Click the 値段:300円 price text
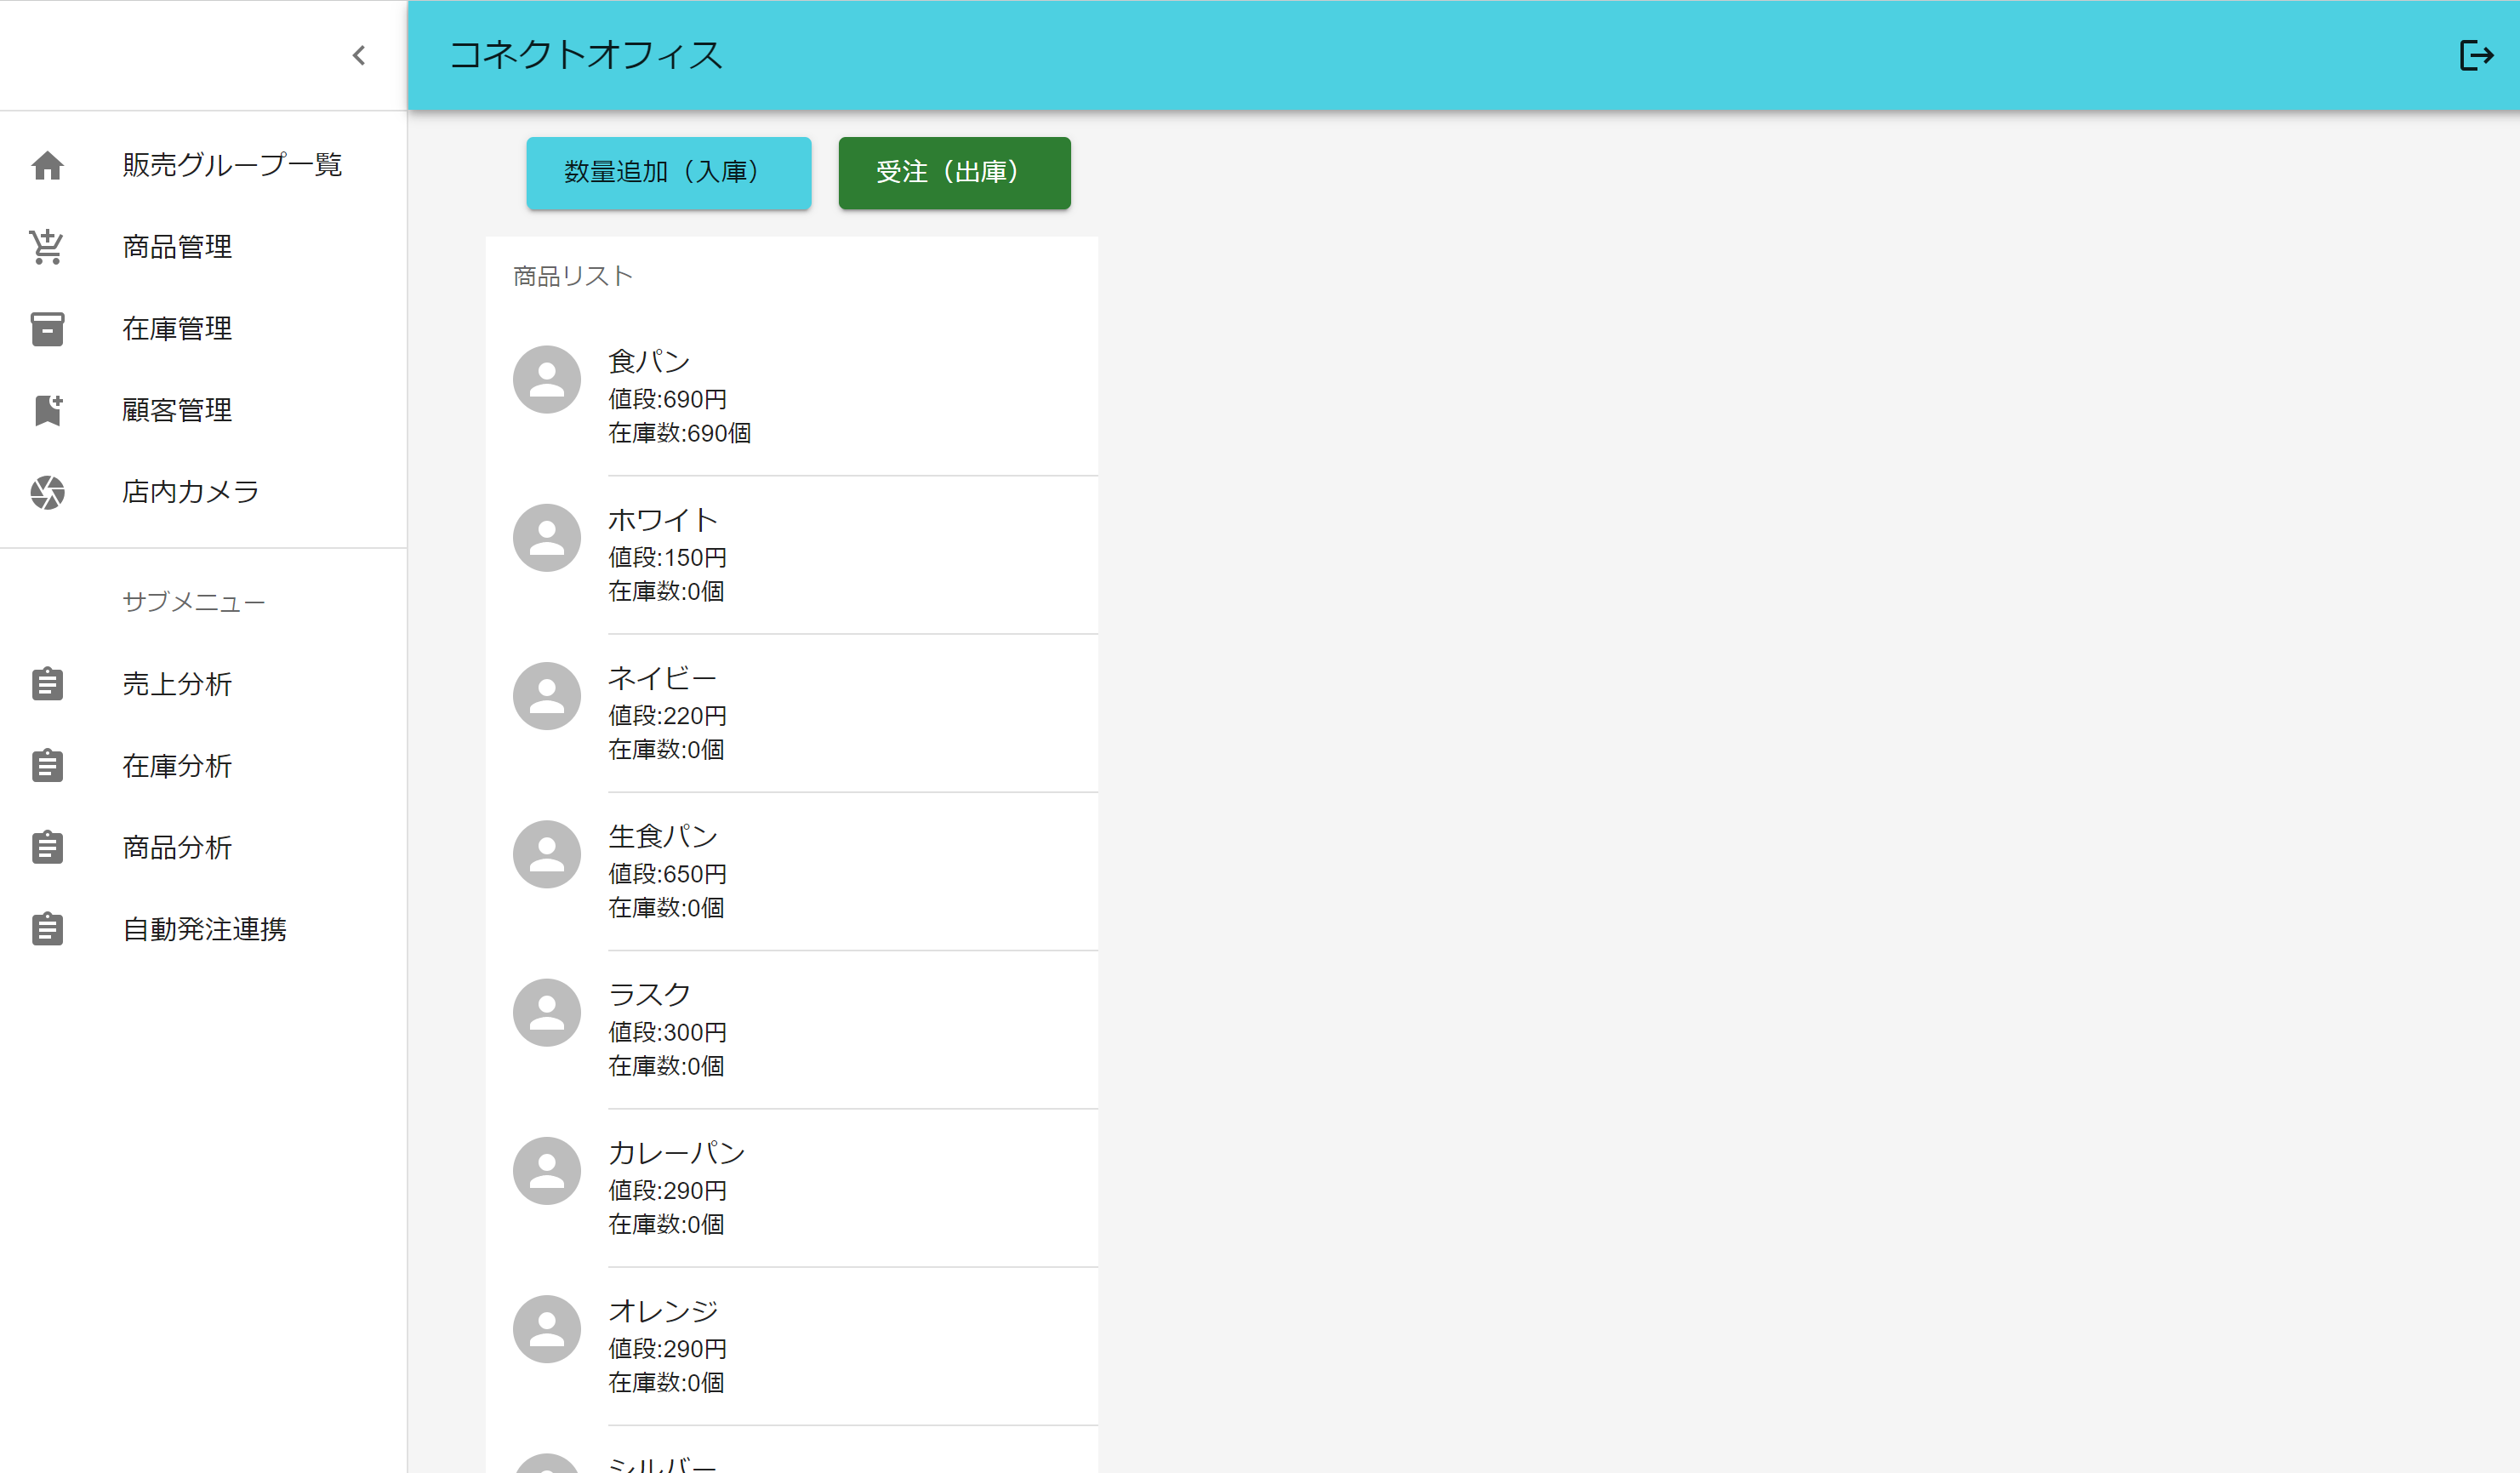The height and width of the screenshot is (1473, 2520). click(x=667, y=1032)
